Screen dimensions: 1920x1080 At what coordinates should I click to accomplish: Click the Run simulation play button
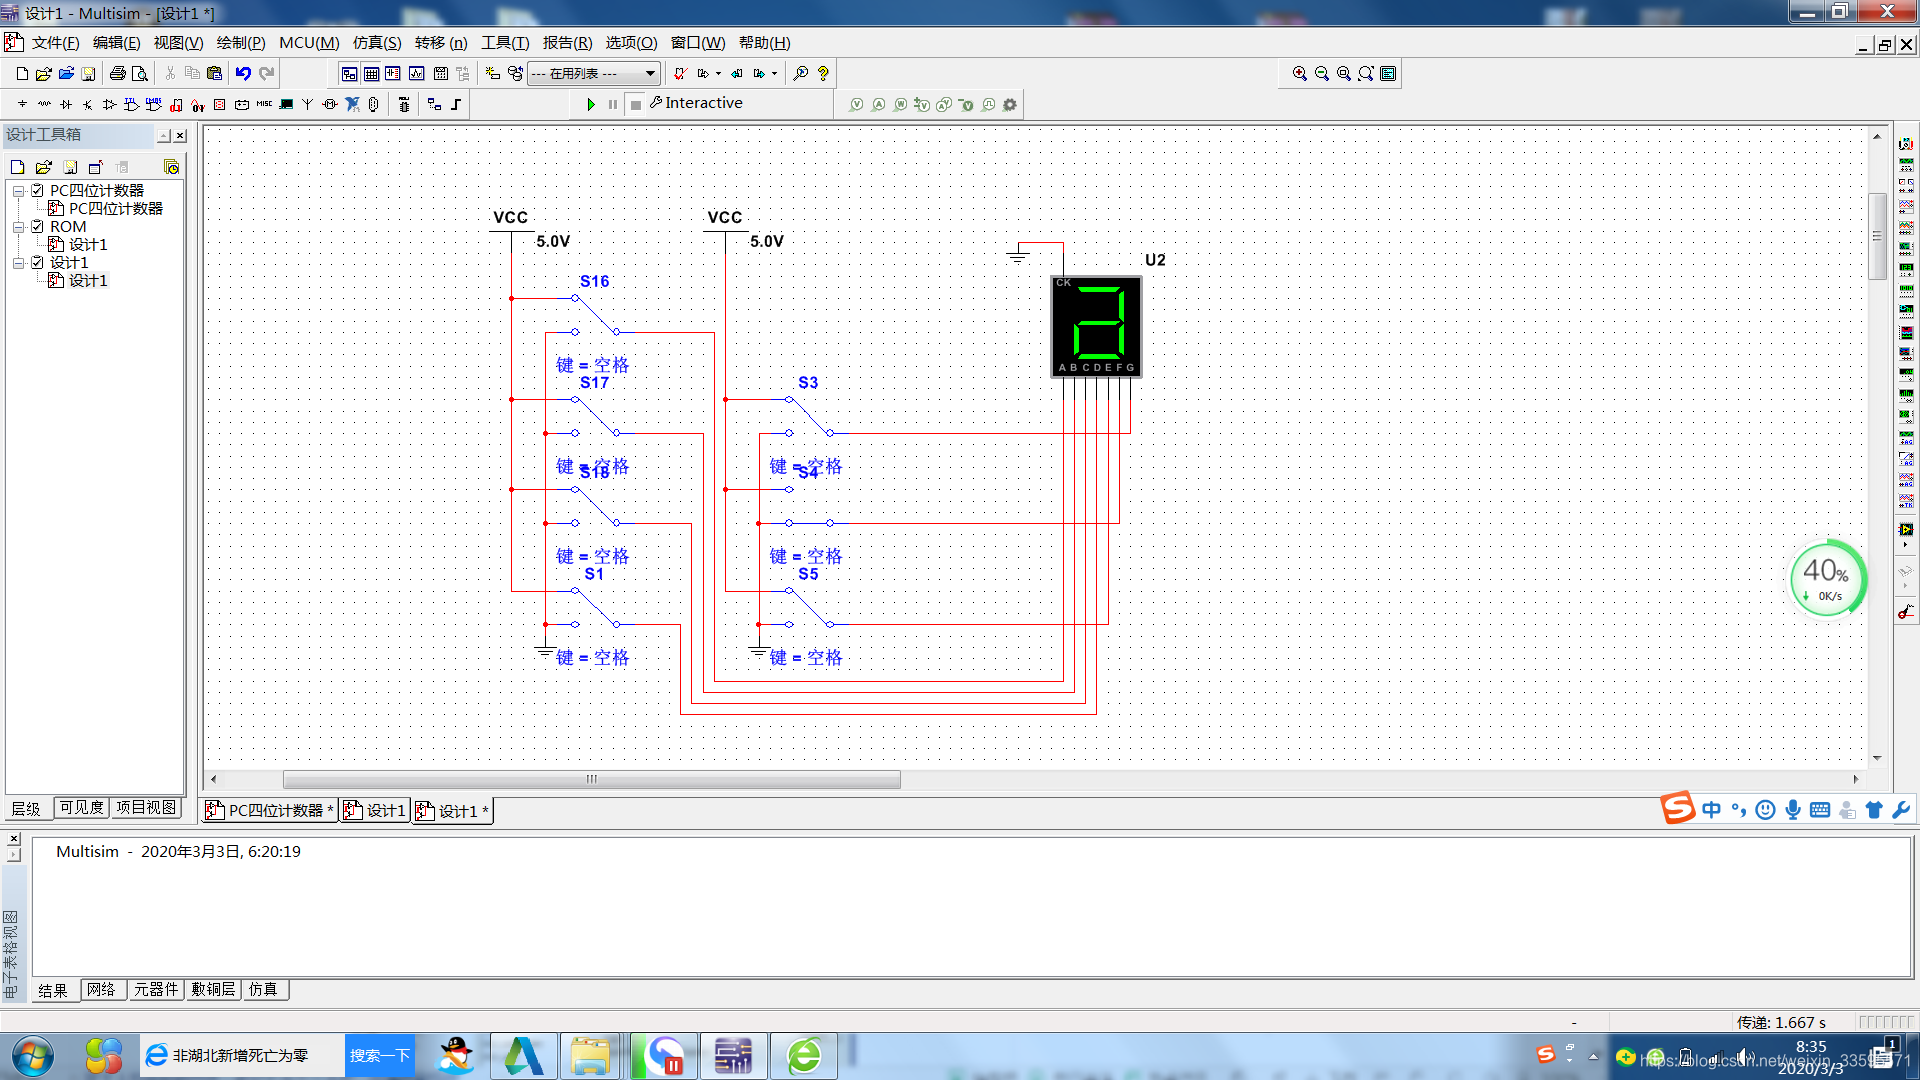point(590,104)
